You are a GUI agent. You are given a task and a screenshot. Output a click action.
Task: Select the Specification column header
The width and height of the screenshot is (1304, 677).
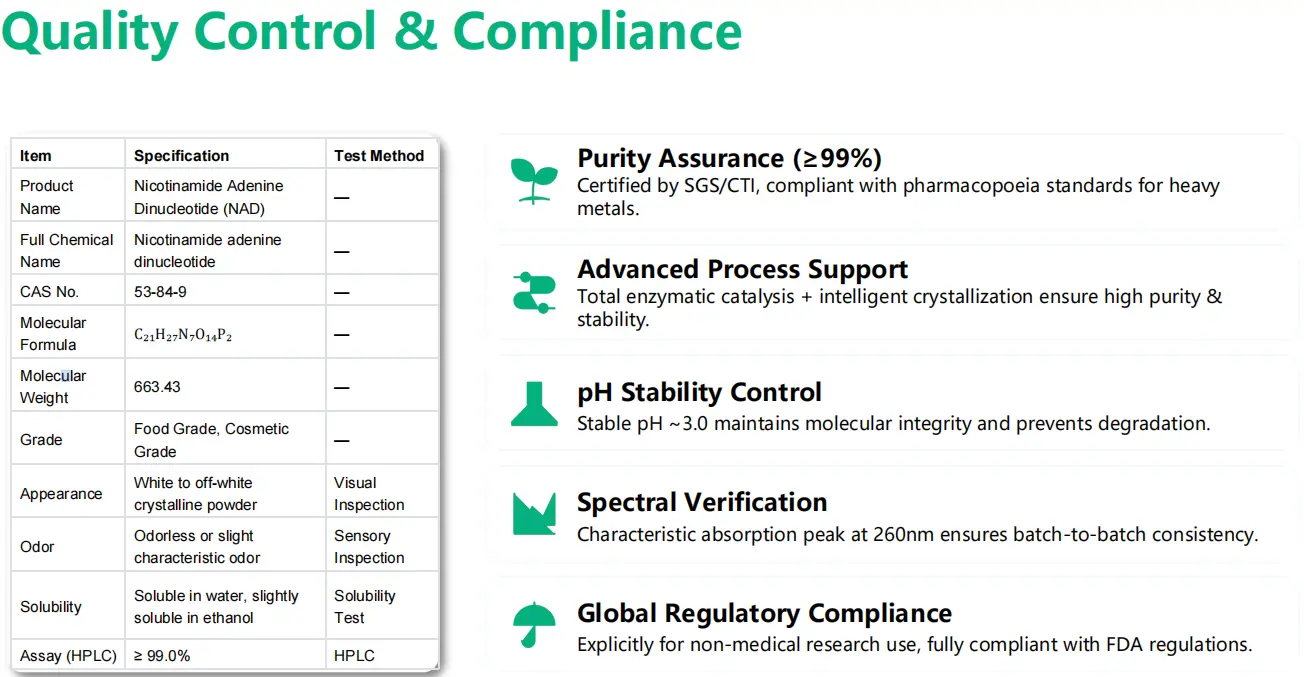(181, 156)
